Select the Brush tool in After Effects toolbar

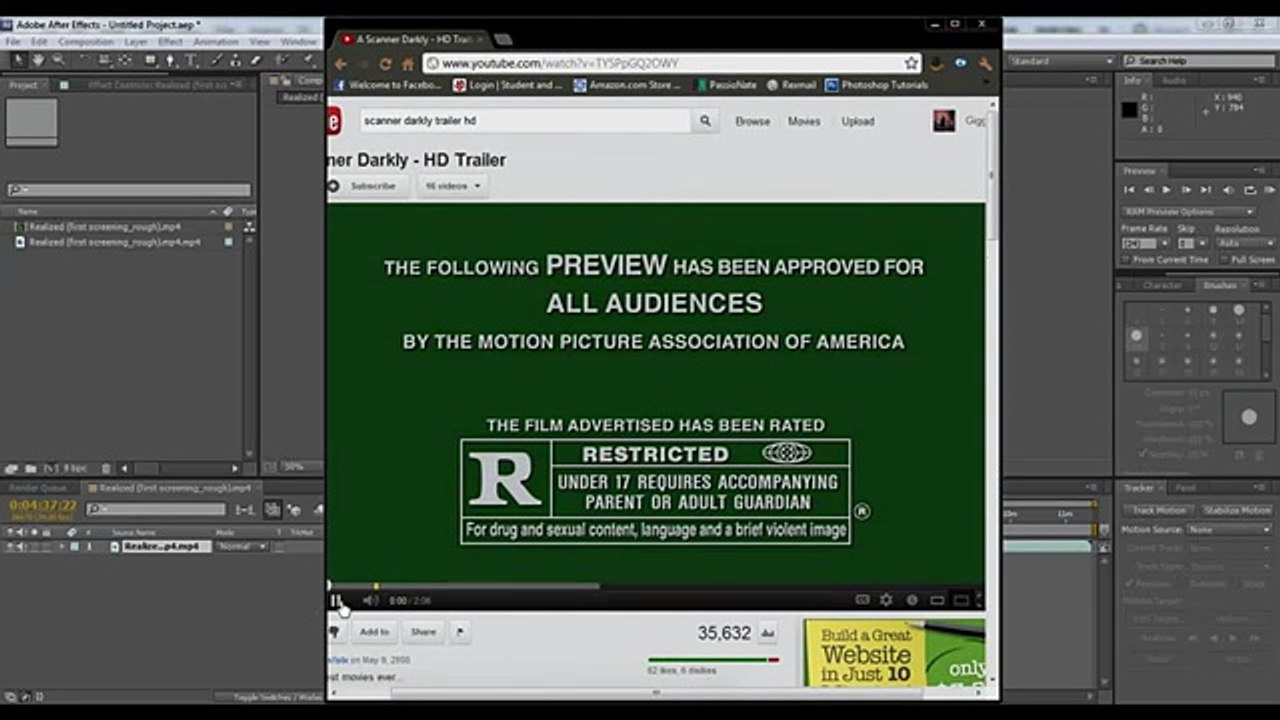pos(215,60)
